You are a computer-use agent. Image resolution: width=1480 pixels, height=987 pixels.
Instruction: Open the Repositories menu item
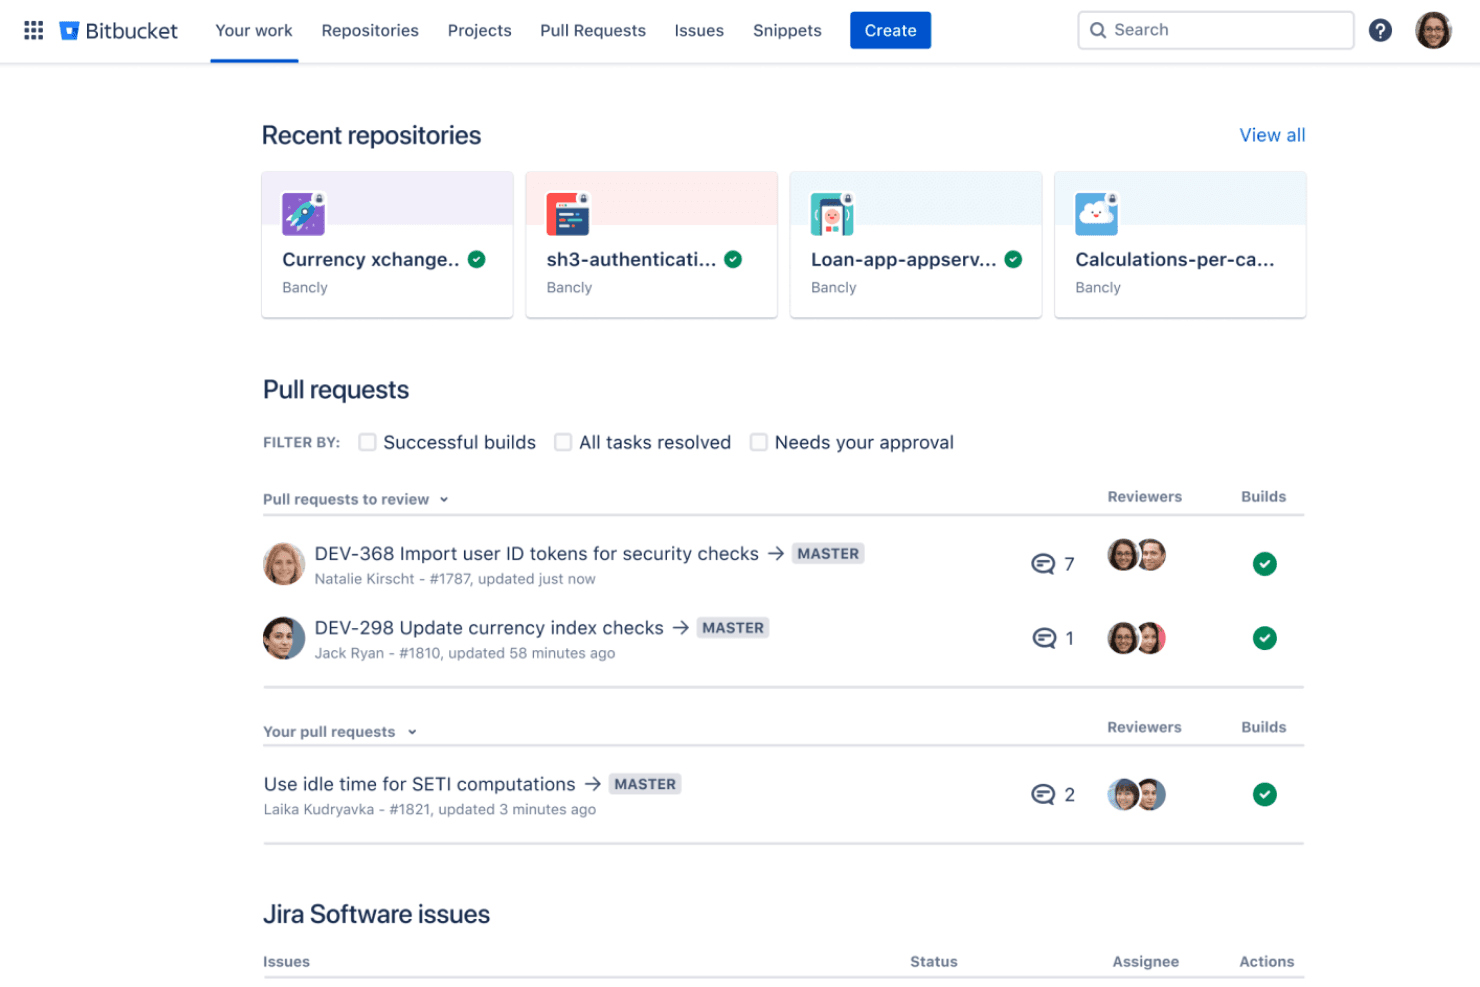coord(370,31)
